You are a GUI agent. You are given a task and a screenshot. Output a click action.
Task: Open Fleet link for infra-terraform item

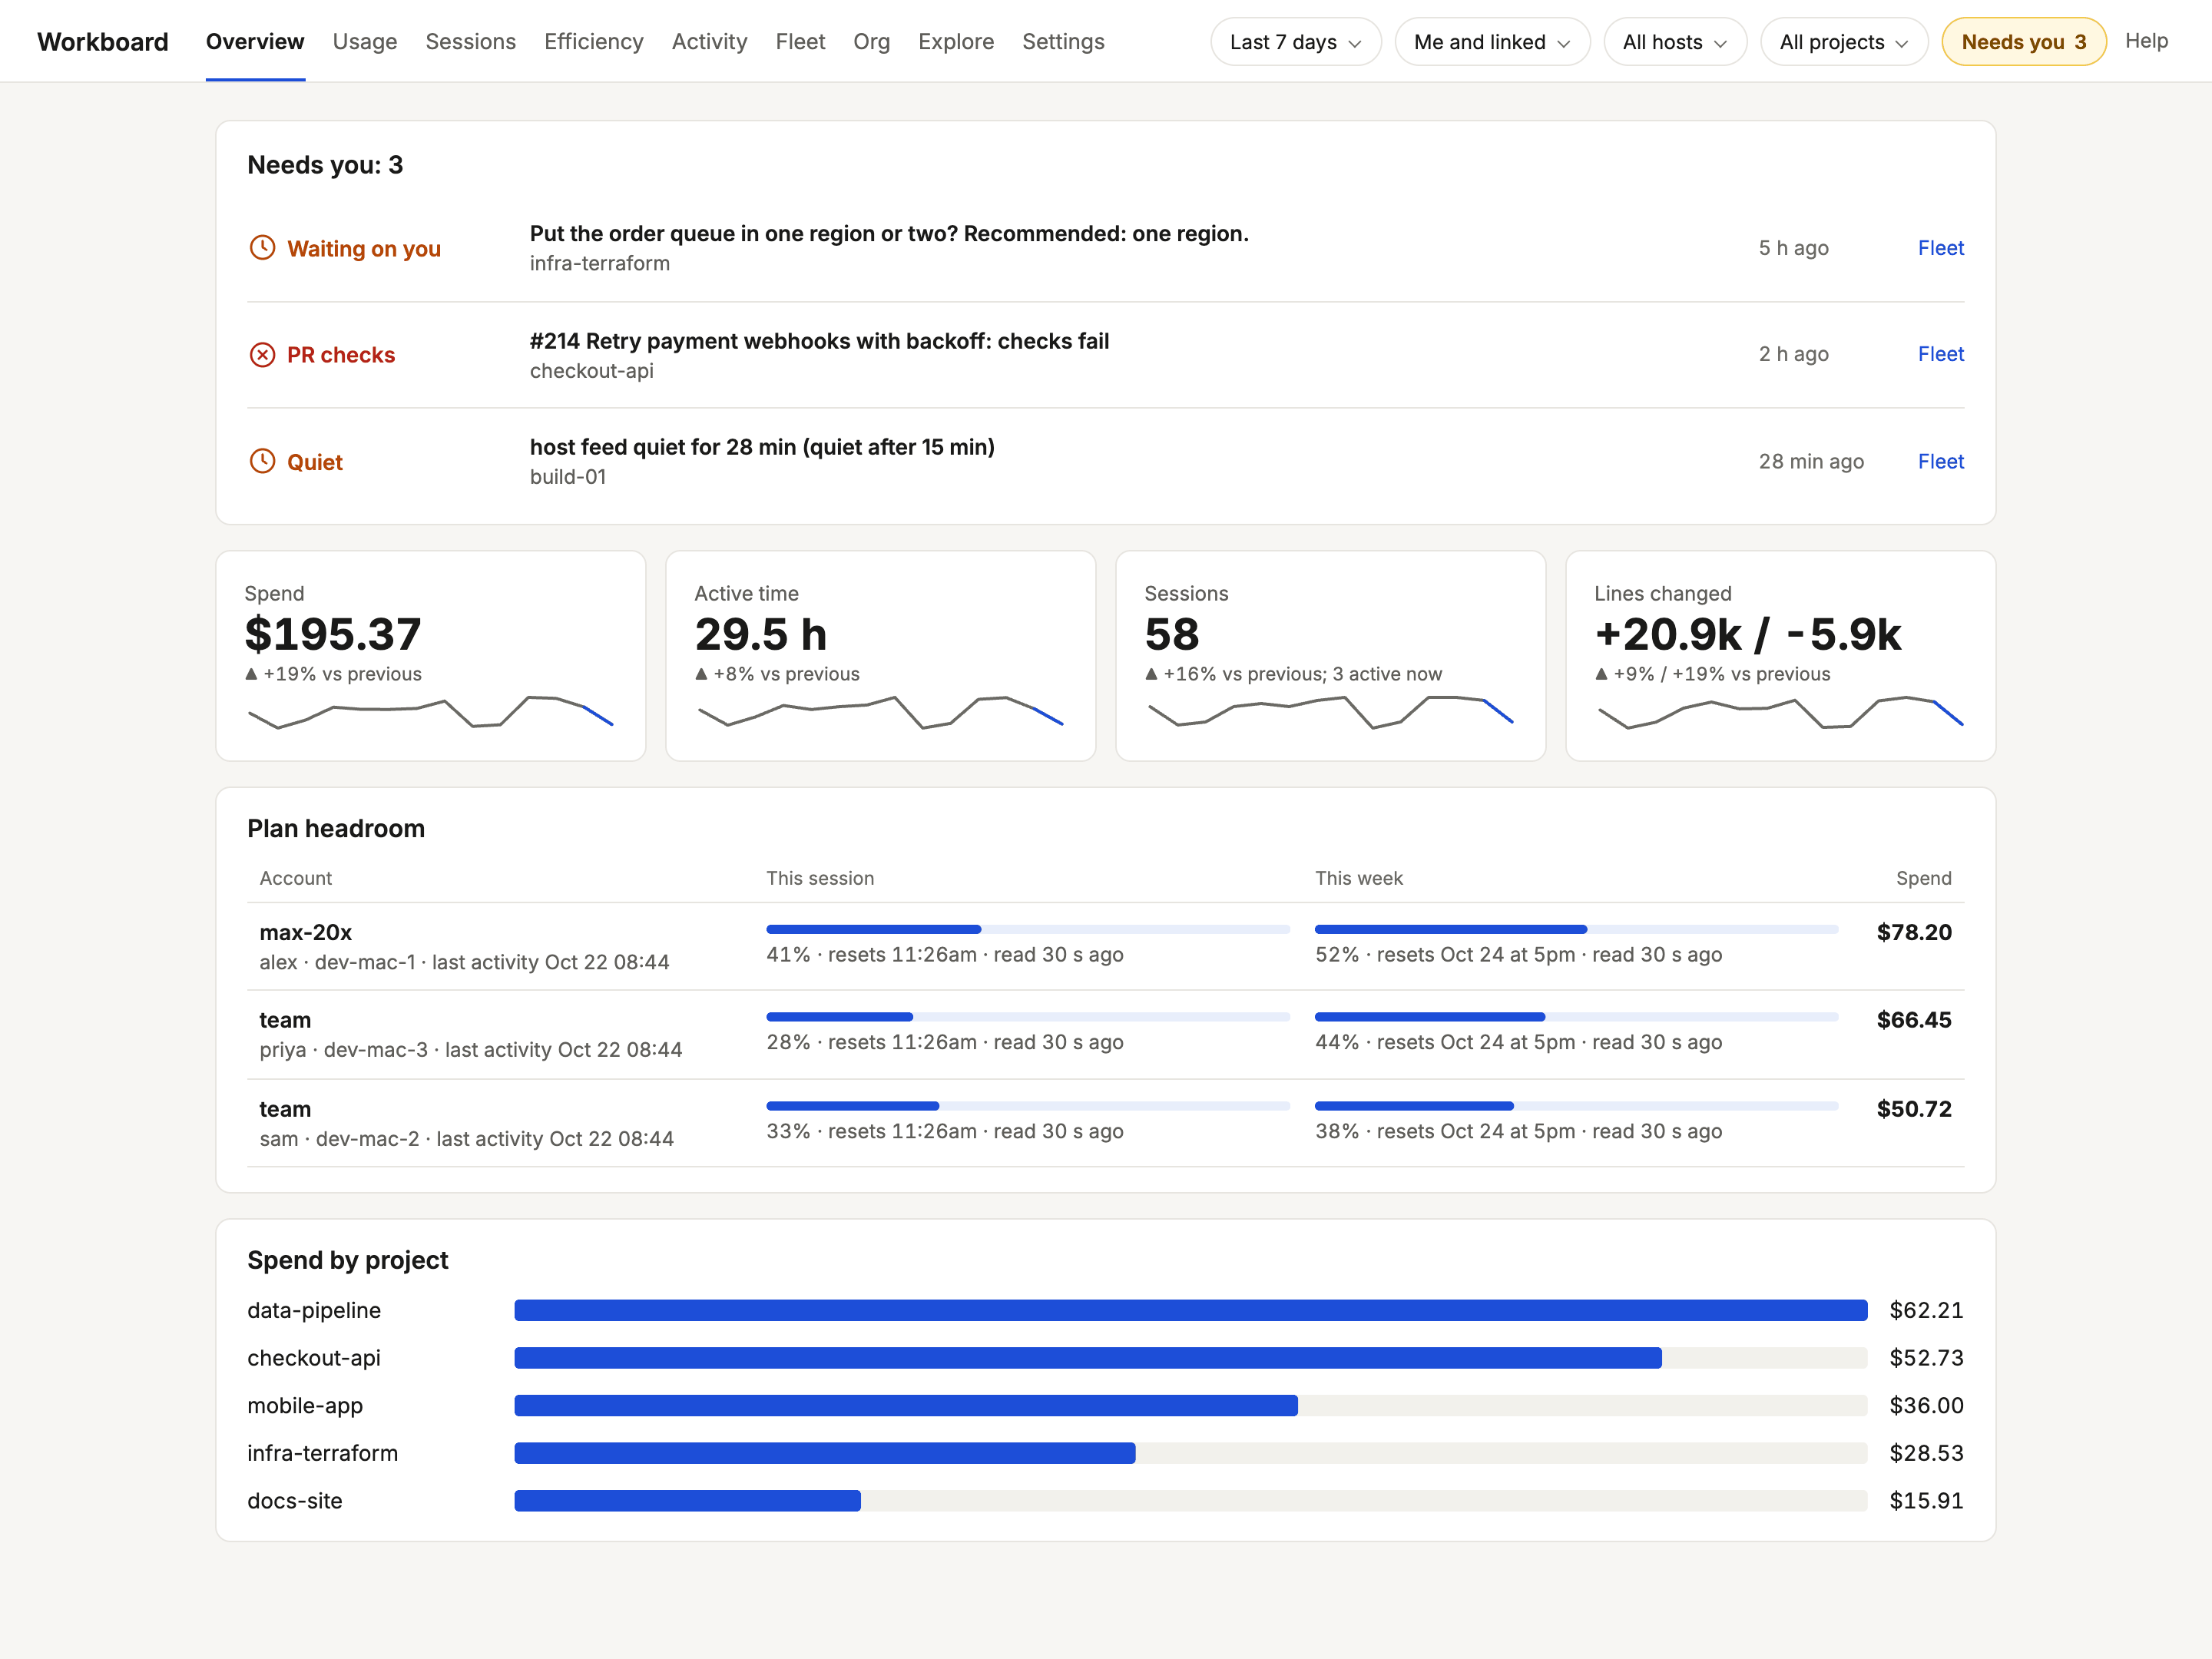coord(1940,248)
